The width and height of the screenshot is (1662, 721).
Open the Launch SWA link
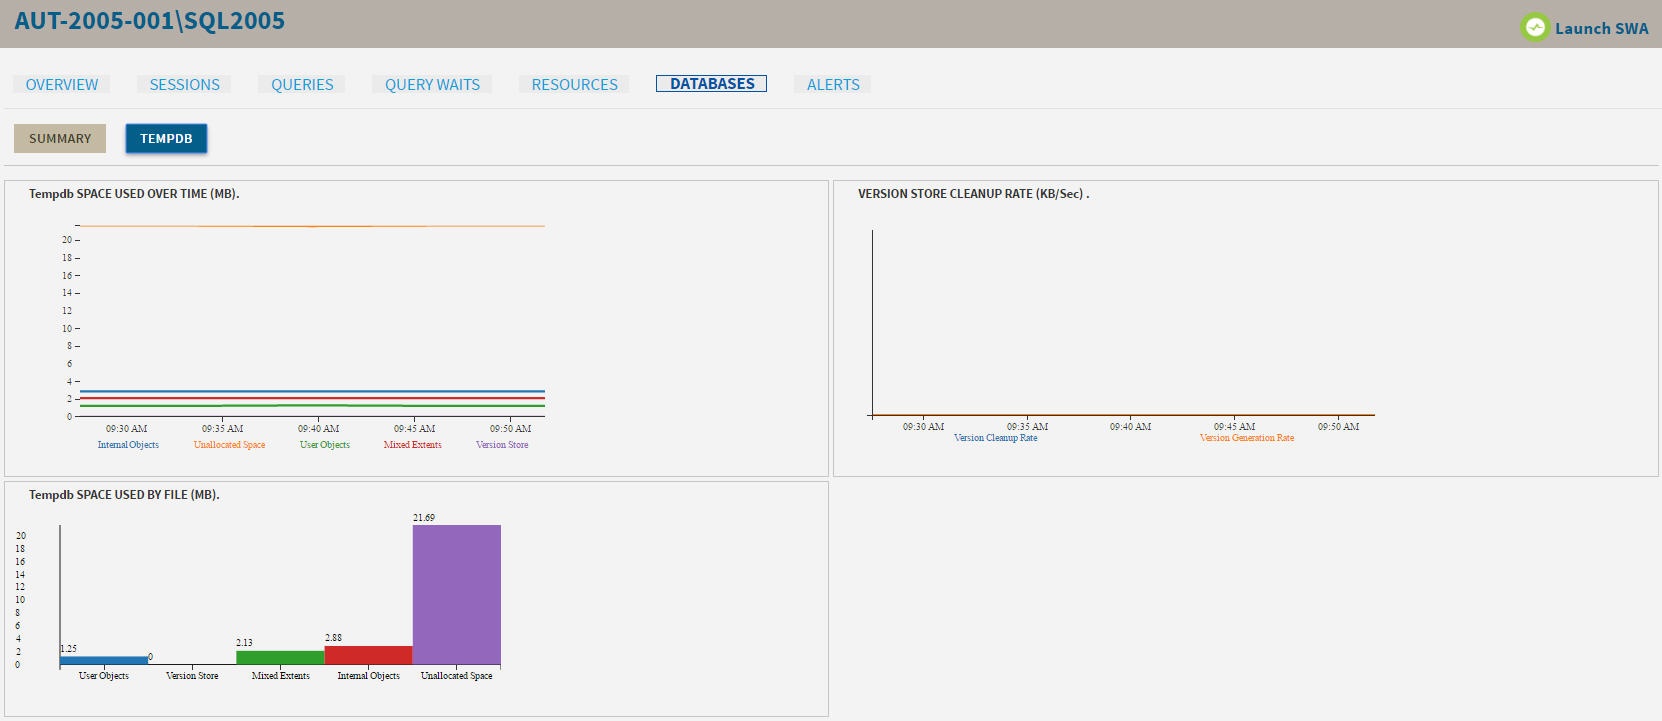tap(1601, 29)
